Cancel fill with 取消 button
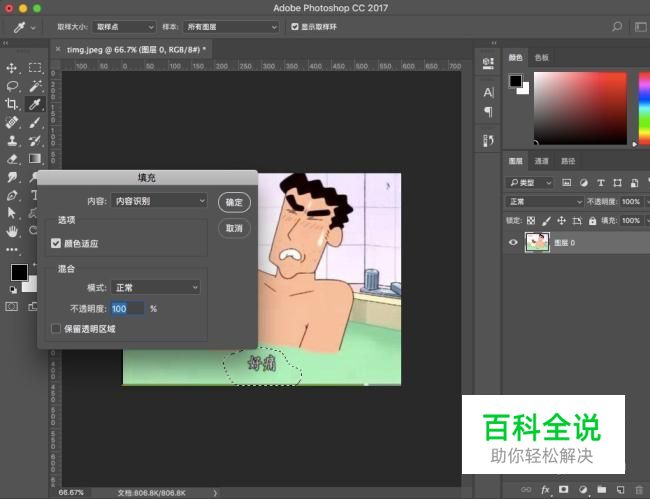Screen dimensions: 650x499 pyautogui.click(x=234, y=228)
